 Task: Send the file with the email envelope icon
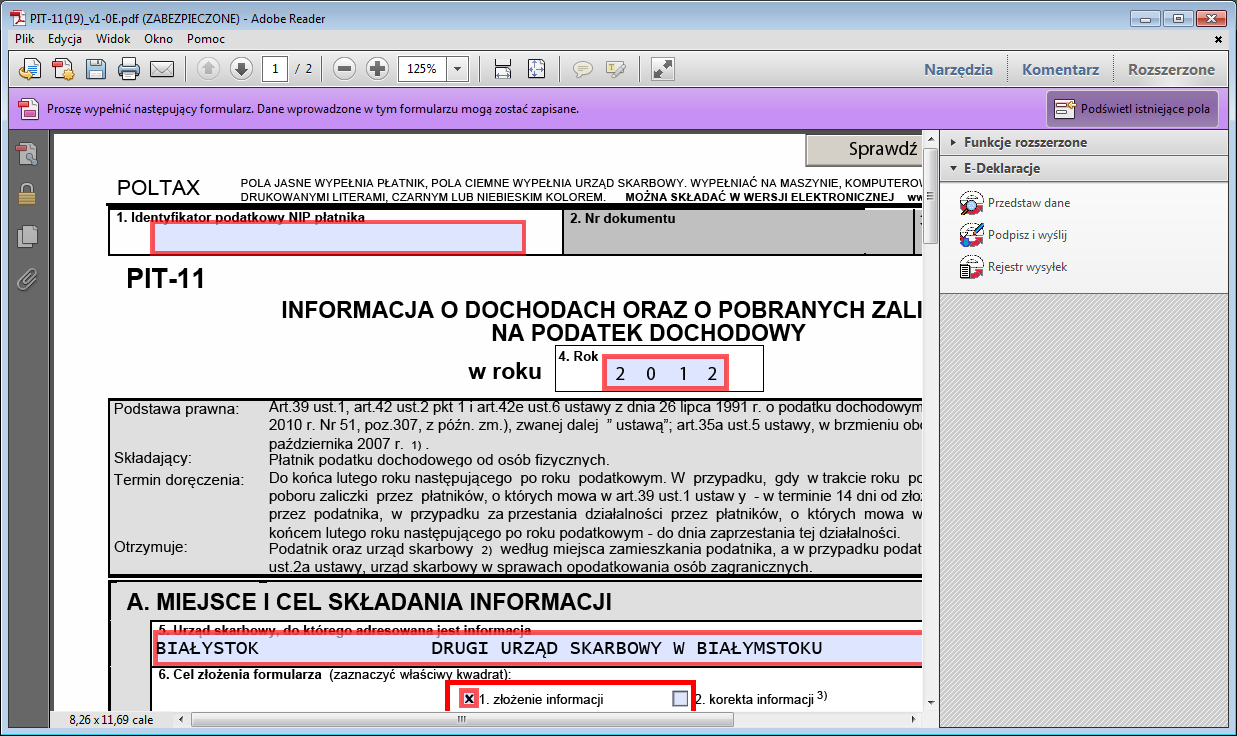(x=162, y=69)
